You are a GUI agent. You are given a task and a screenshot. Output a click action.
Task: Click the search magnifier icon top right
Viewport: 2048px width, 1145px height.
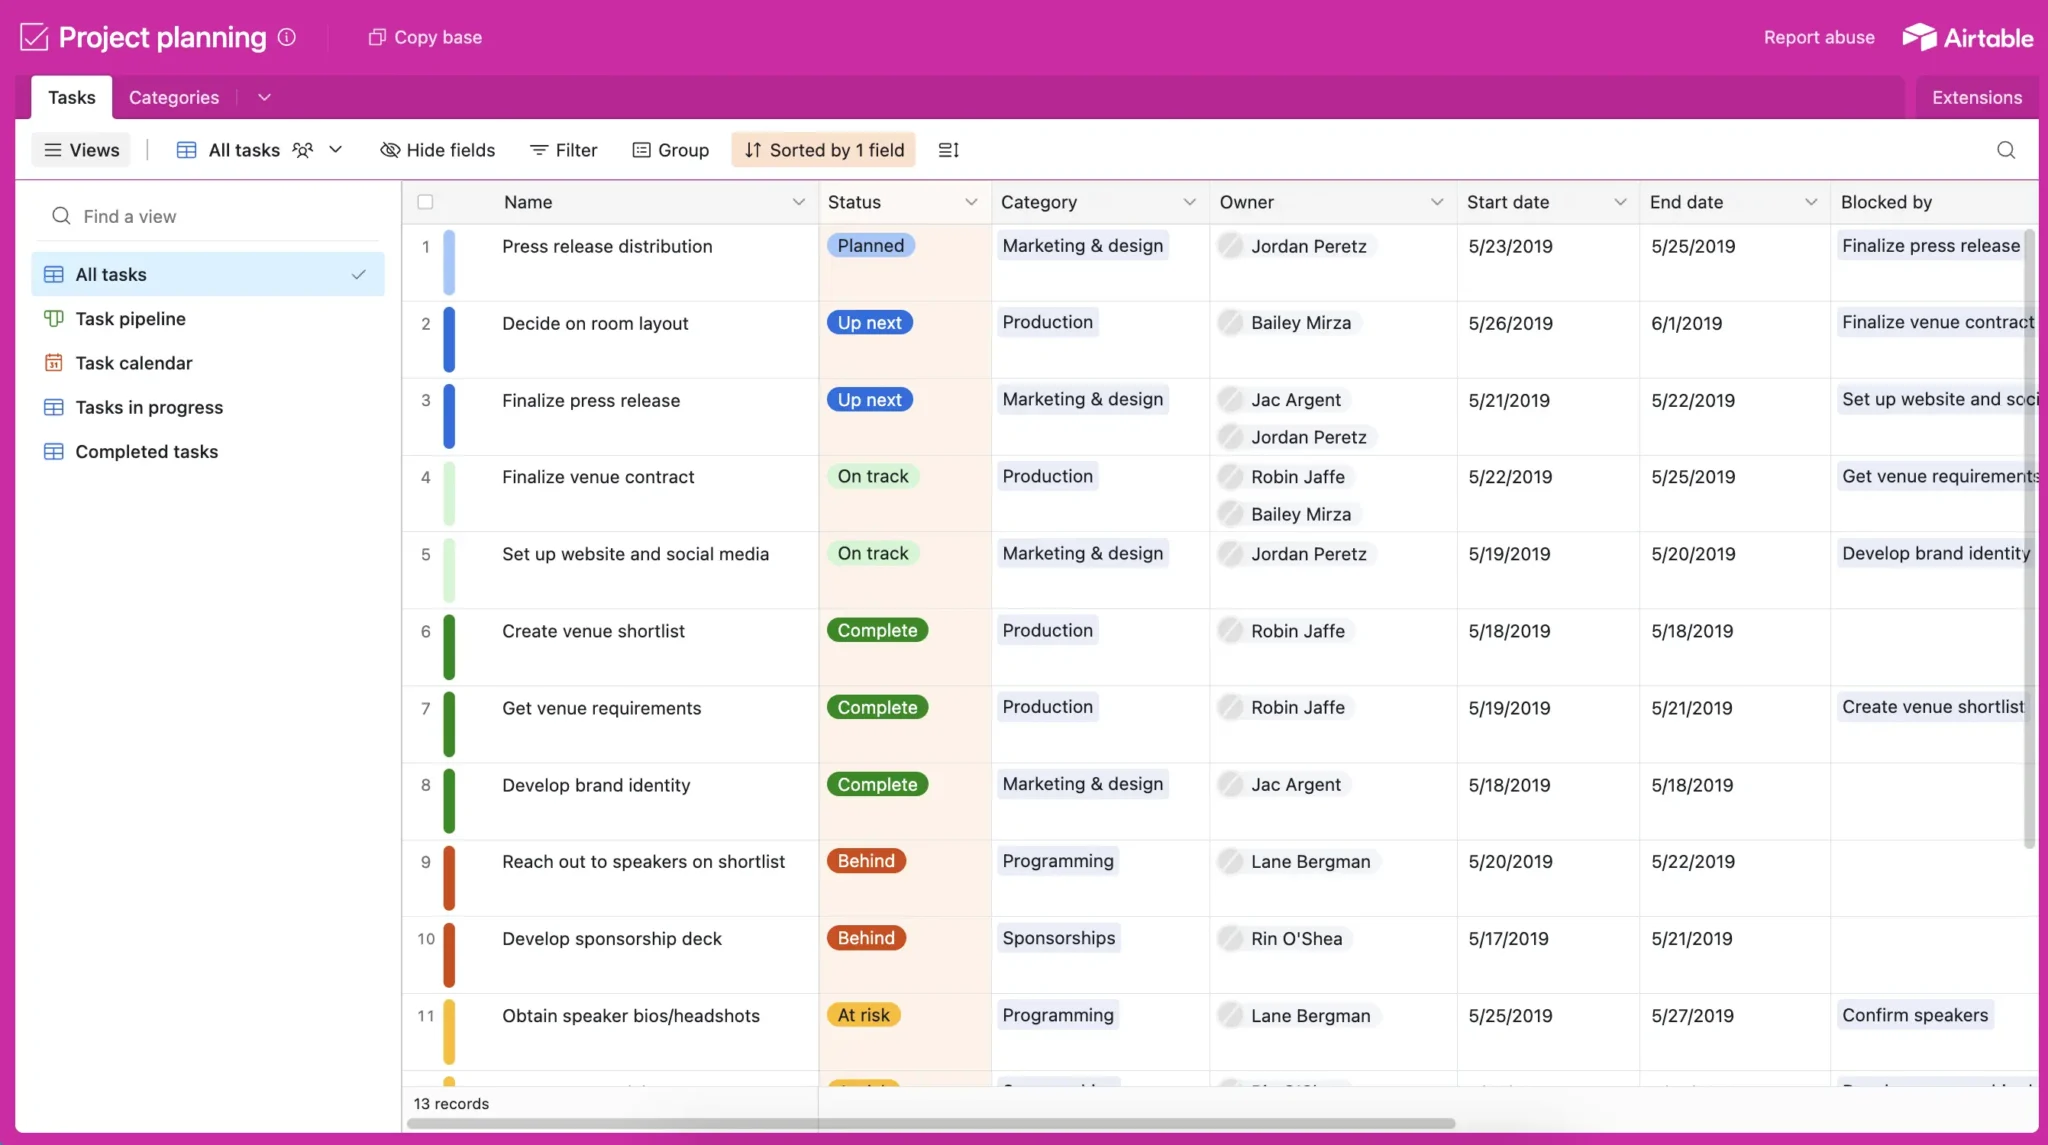[2006, 149]
